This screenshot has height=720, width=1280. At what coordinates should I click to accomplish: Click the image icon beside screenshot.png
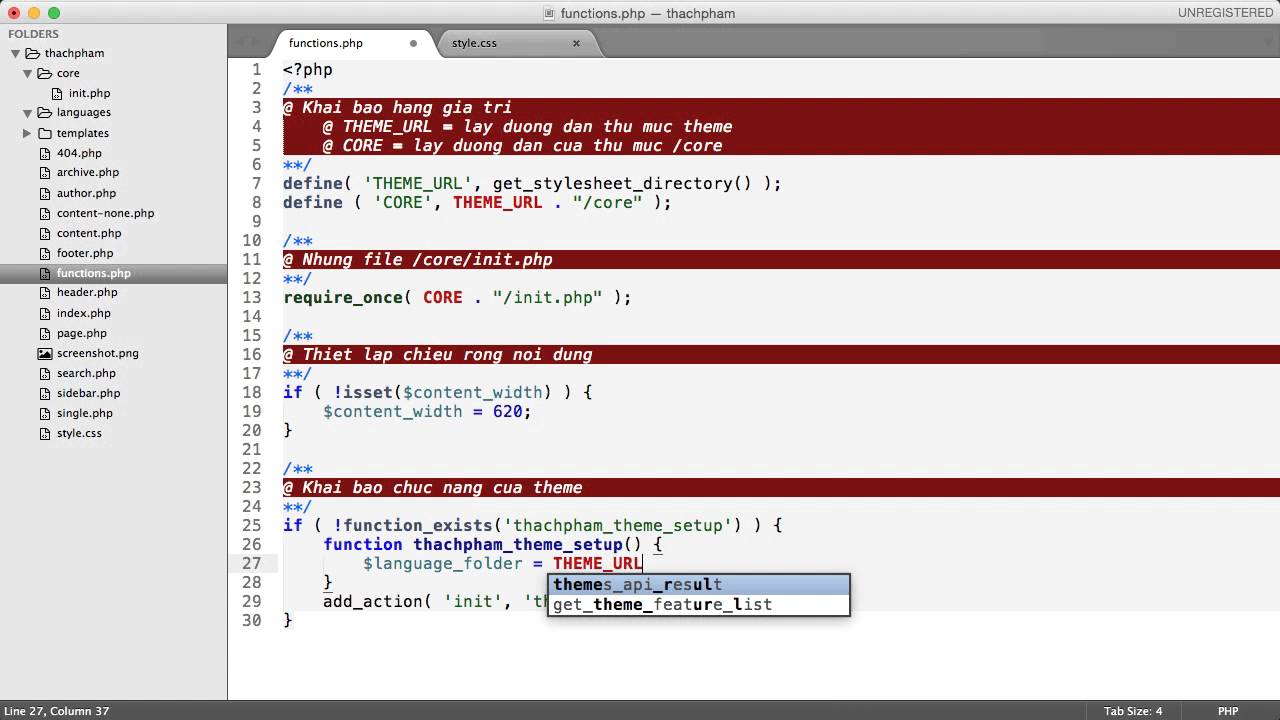click(x=45, y=353)
